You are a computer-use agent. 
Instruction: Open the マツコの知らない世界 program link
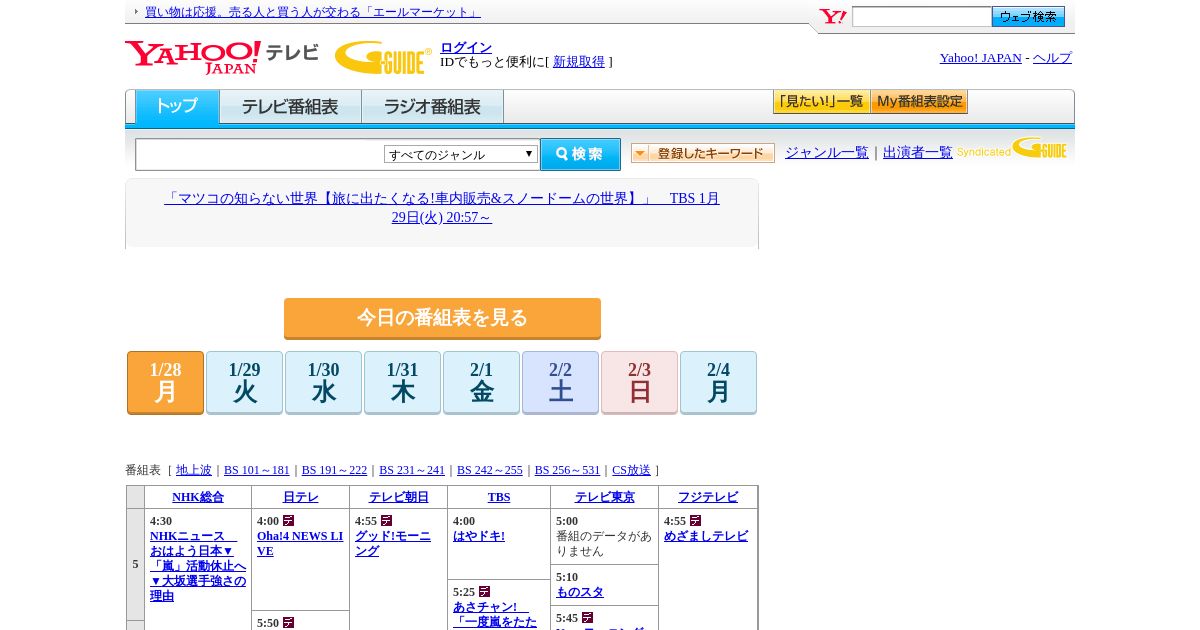tap(442, 207)
